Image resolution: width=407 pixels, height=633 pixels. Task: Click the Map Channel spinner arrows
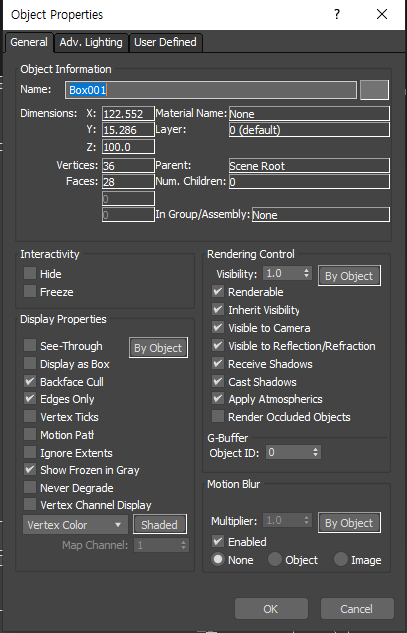click(x=184, y=545)
